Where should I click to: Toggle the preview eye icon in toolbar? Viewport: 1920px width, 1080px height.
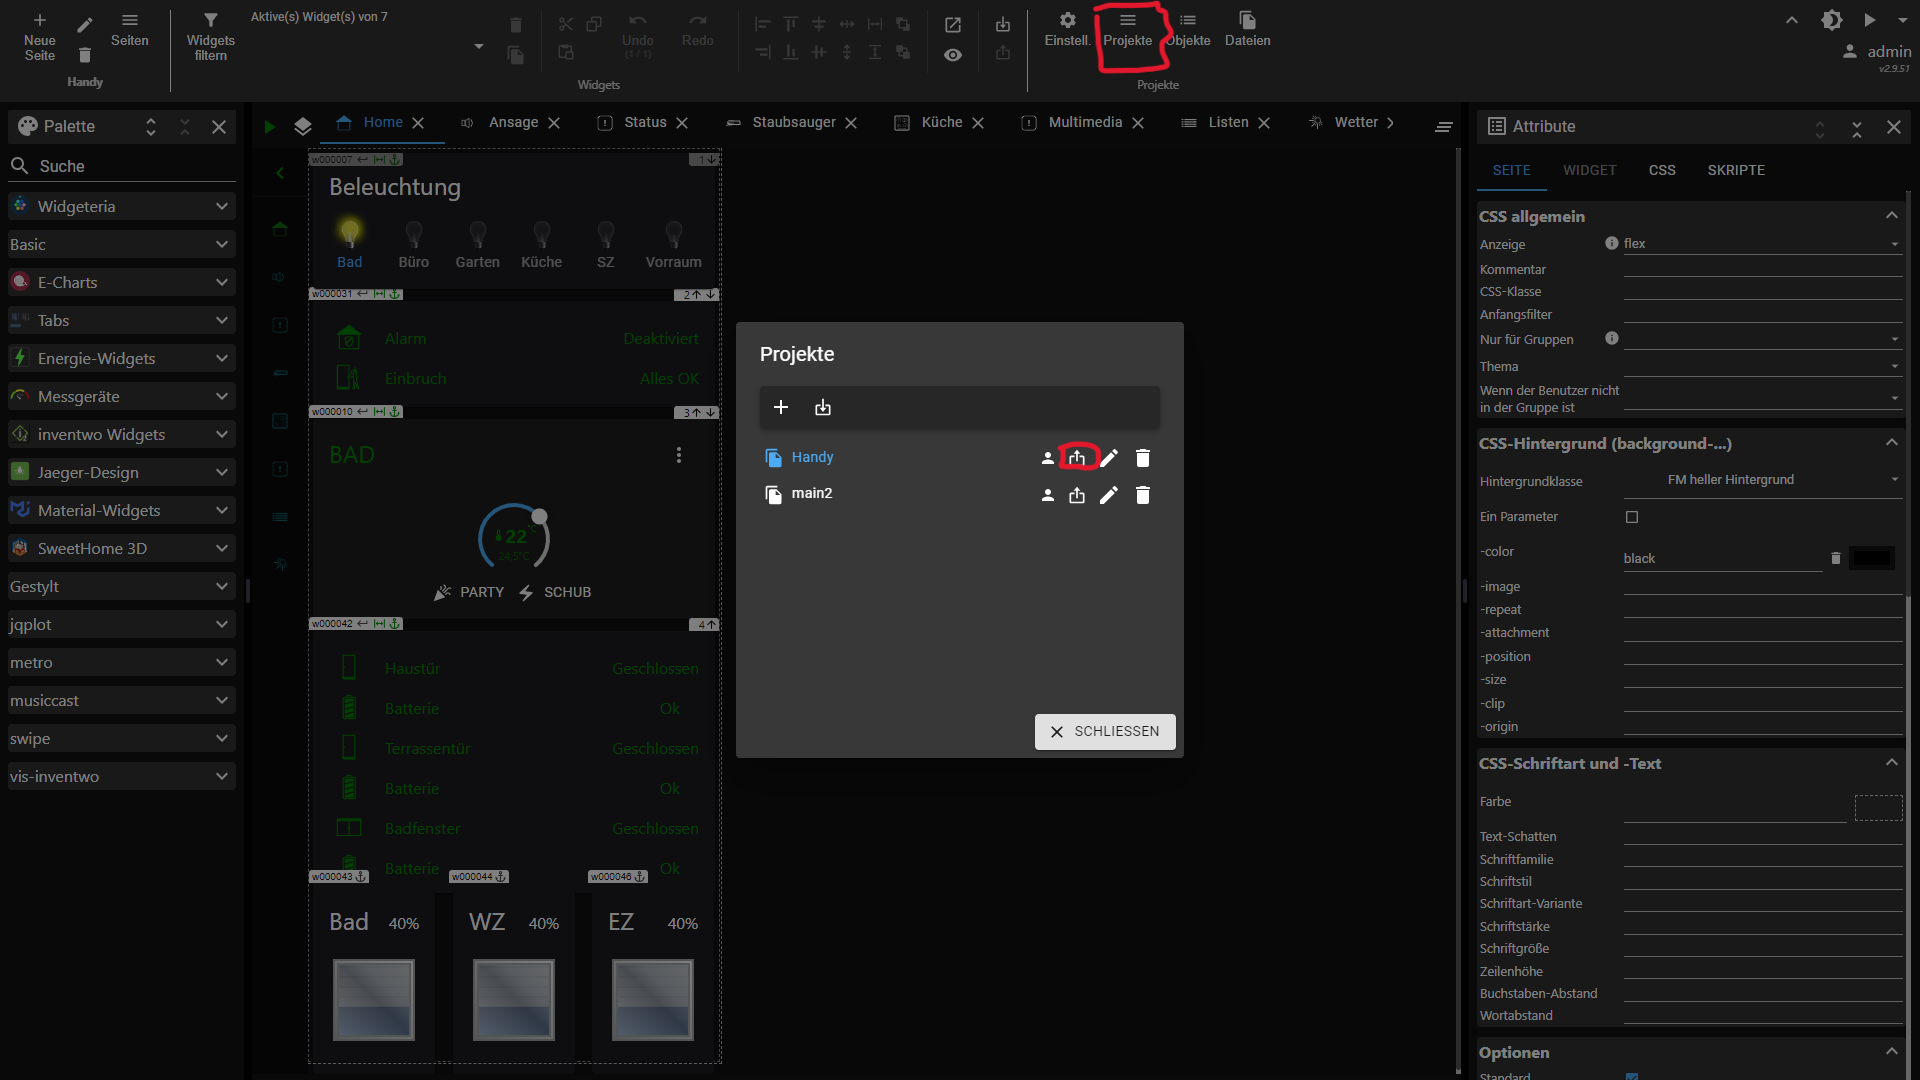[953, 55]
